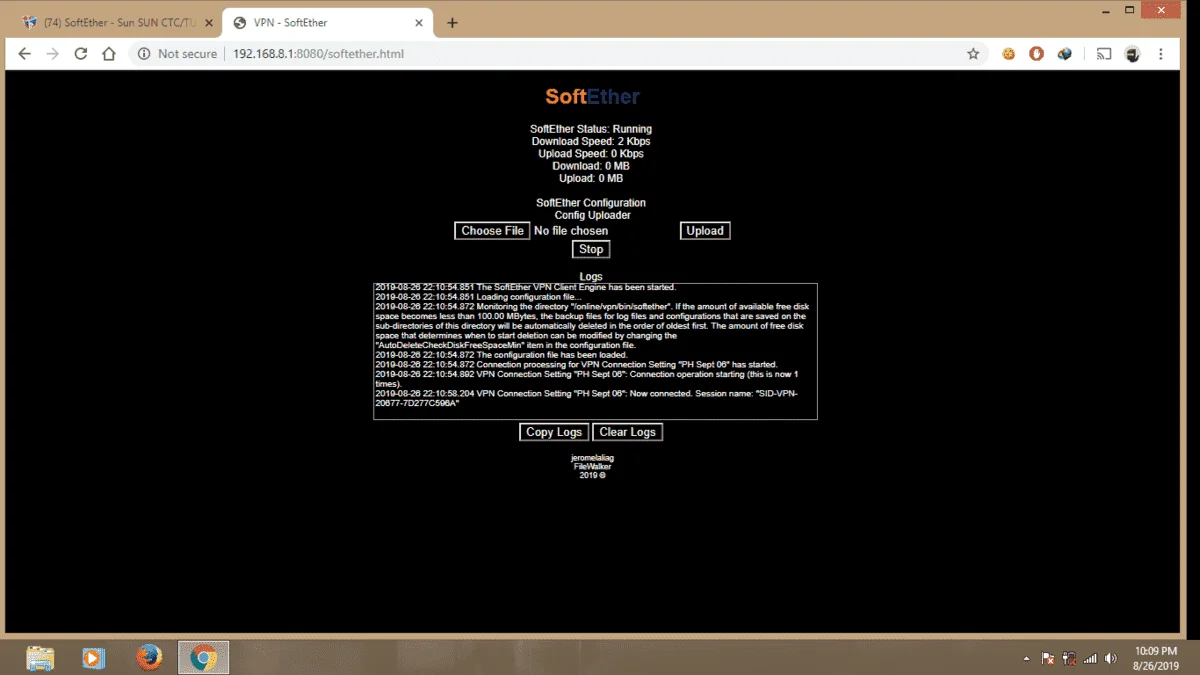Screen dimensions: 1200x675
Task: Open the network signal tray icon
Action: pyautogui.click(x=1090, y=659)
